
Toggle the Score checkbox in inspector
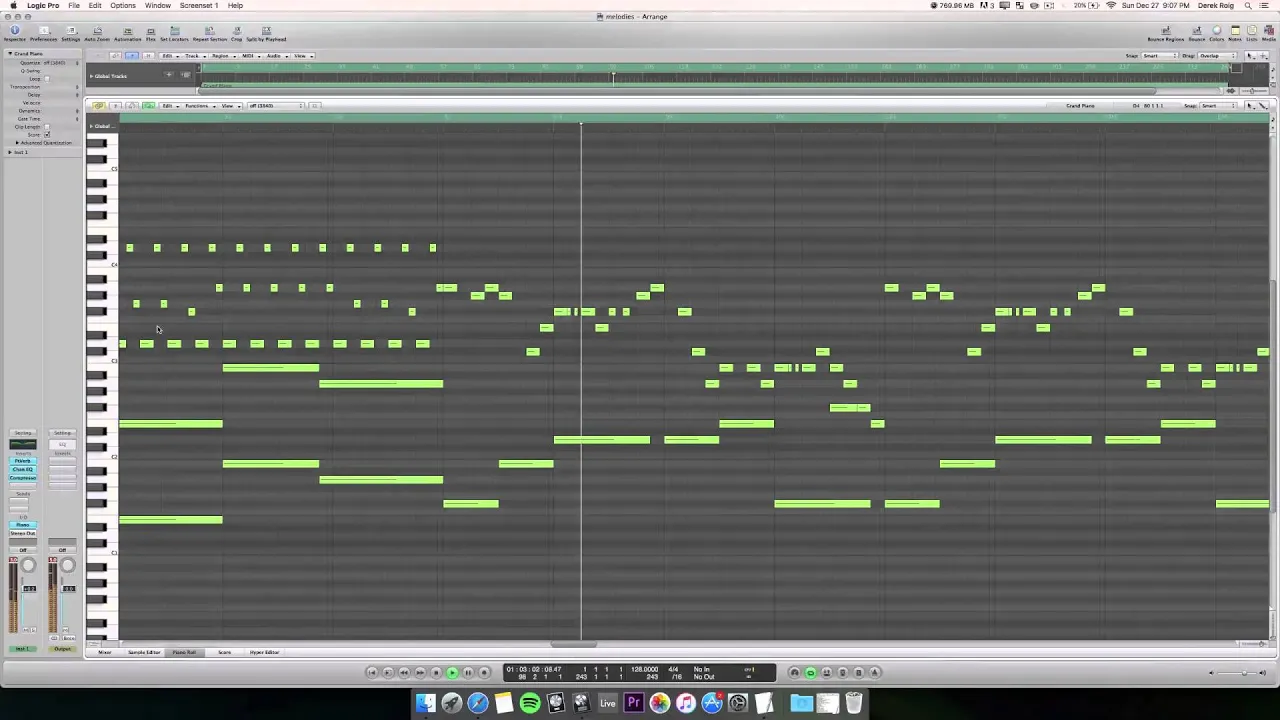click(x=47, y=135)
